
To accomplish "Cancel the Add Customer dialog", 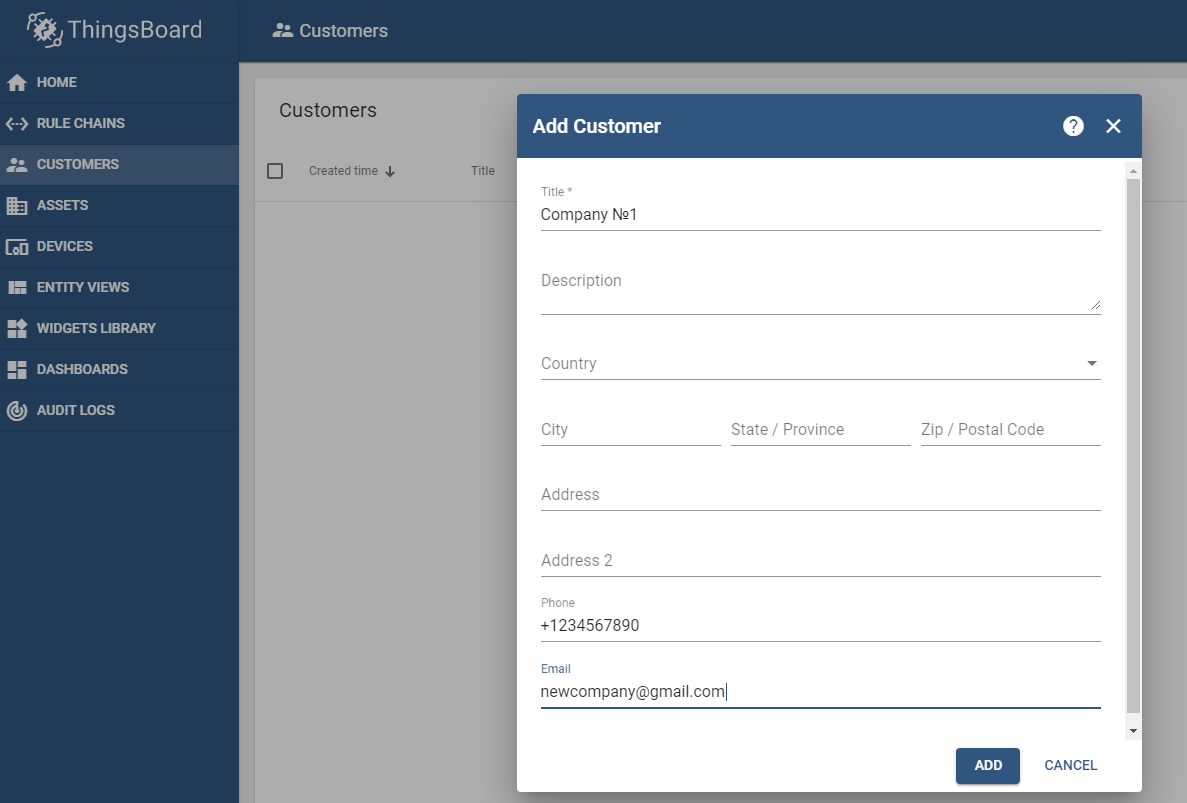I will pyautogui.click(x=1070, y=765).
